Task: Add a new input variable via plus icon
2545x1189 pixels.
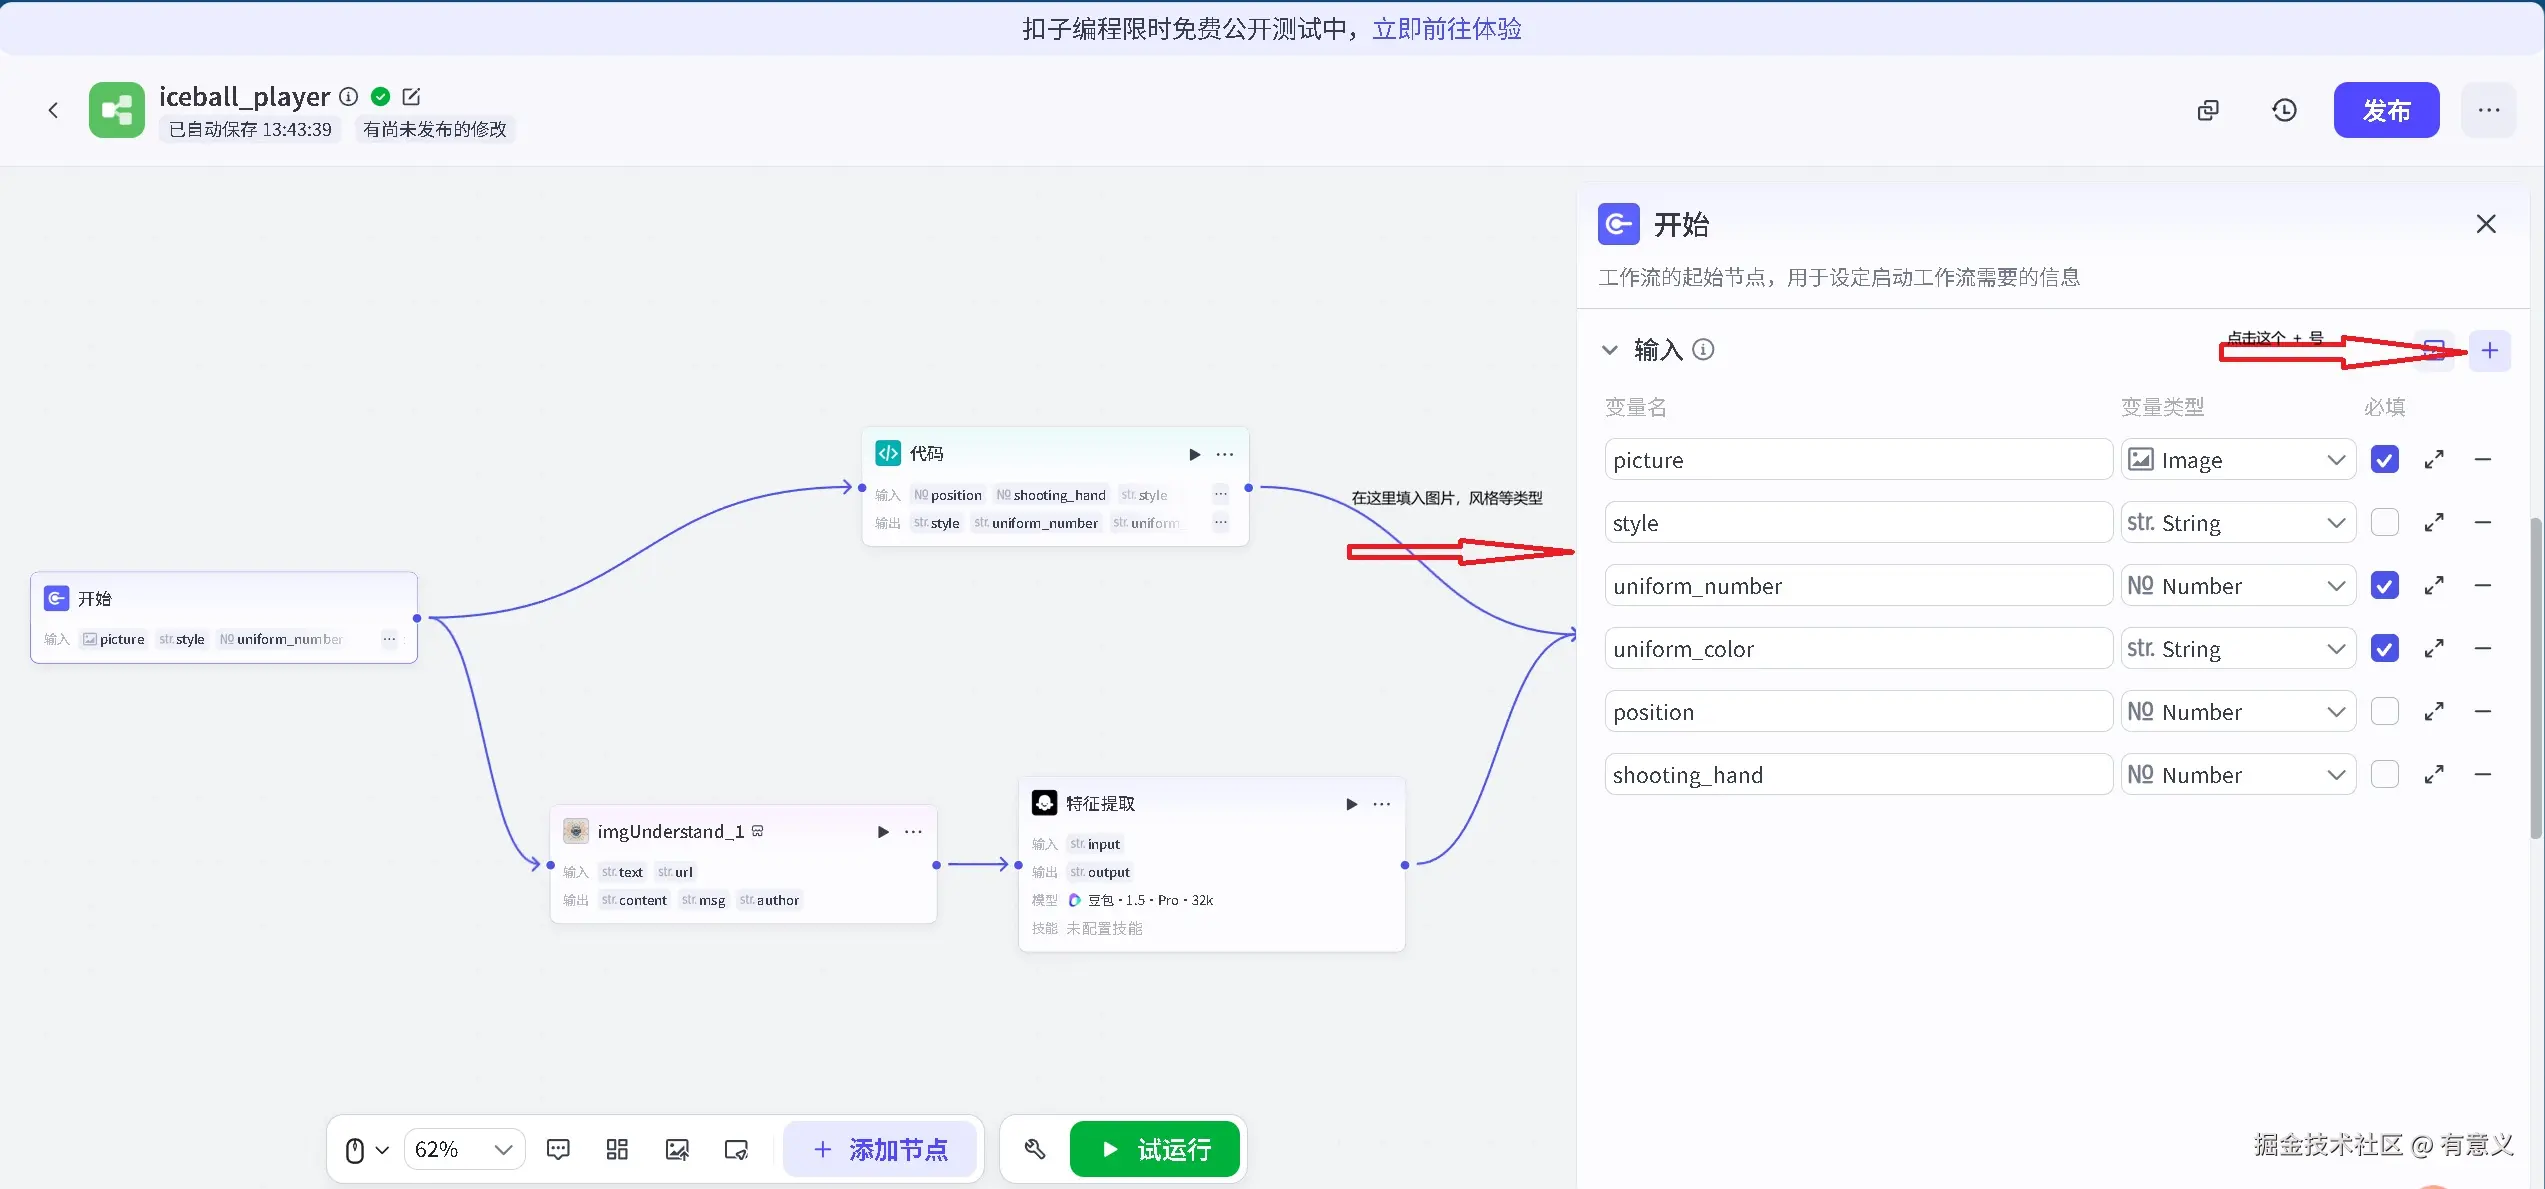Action: click(2490, 350)
